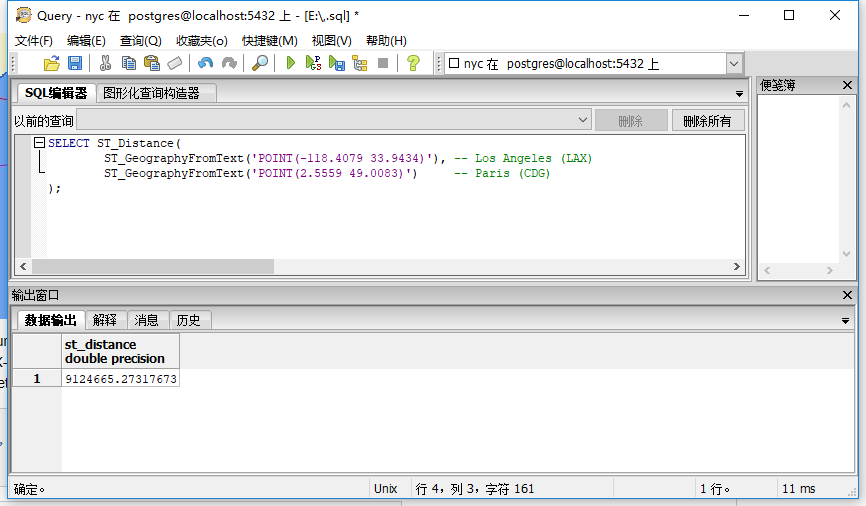
Task: Click the SELECT keyword in the editor
Action: 68,144
